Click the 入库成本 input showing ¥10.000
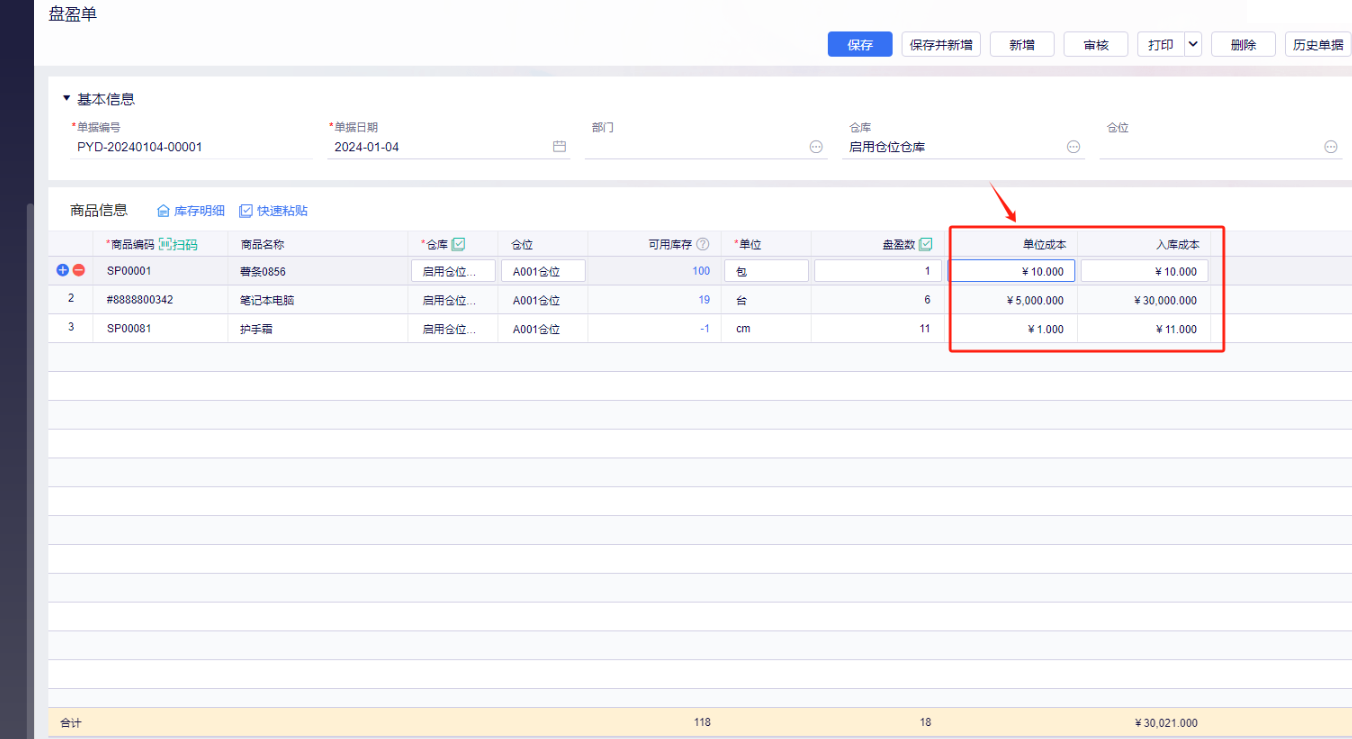The width and height of the screenshot is (1352, 739). (x=1144, y=271)
